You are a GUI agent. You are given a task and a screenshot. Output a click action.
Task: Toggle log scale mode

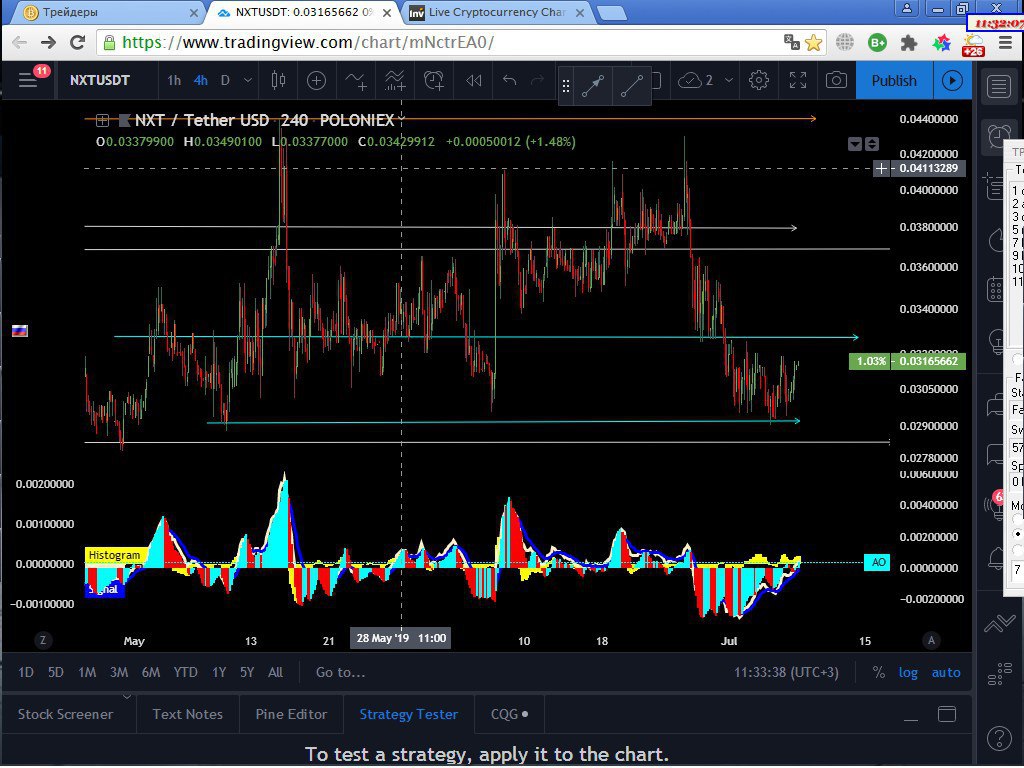908,672
